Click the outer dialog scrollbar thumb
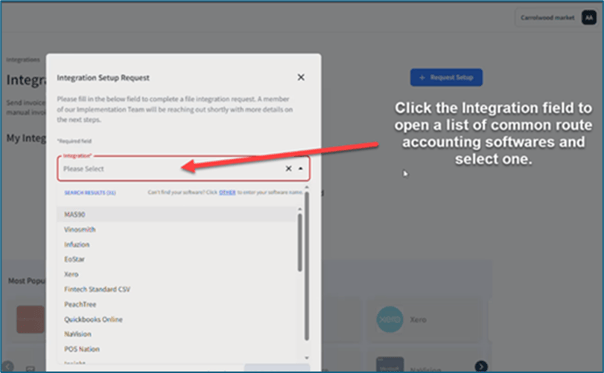The width and height of the screenshot is (604, 373). click(x=307, y=266)
